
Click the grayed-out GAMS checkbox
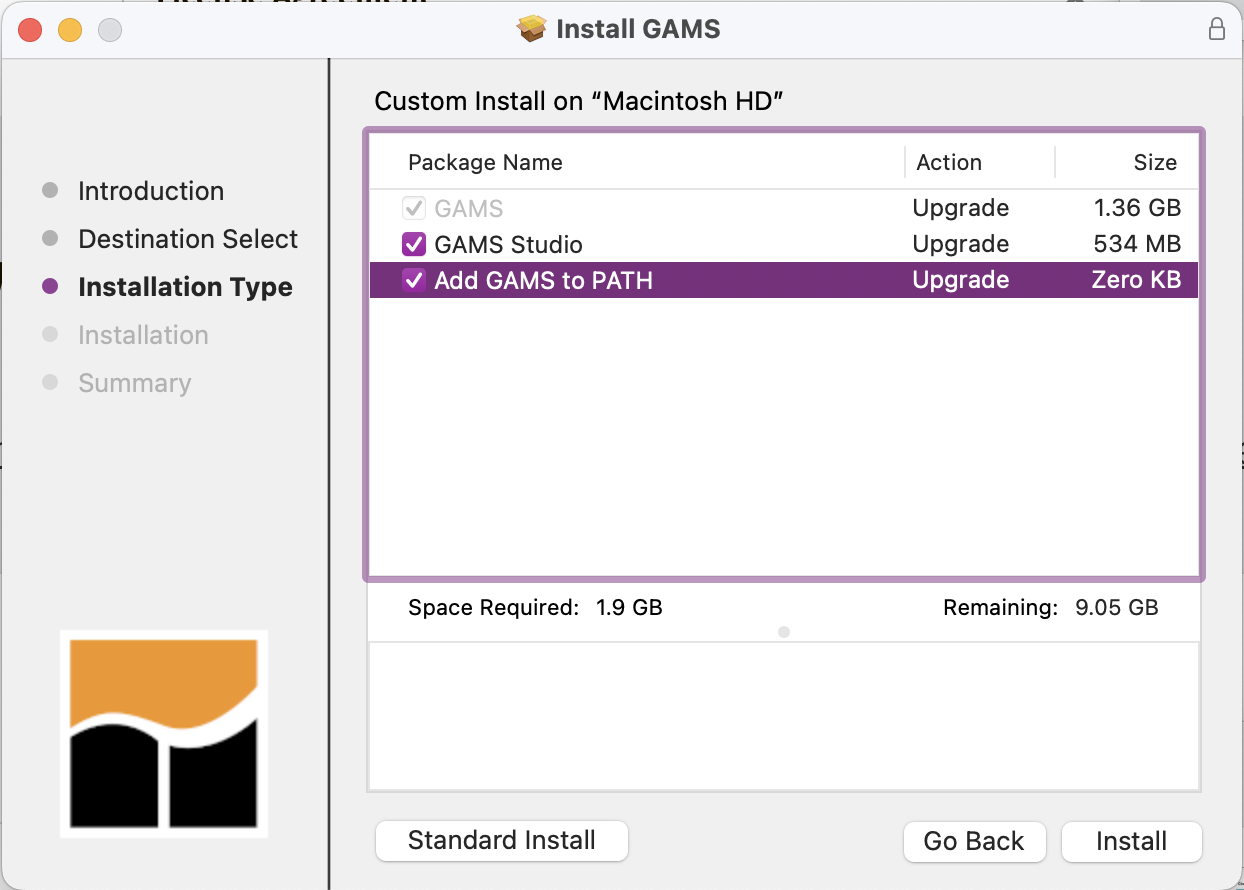(414, 207)
